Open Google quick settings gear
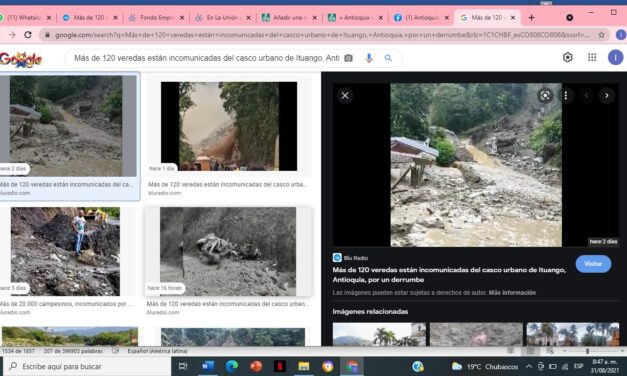627x376 pixels. [x=567, y=58]
